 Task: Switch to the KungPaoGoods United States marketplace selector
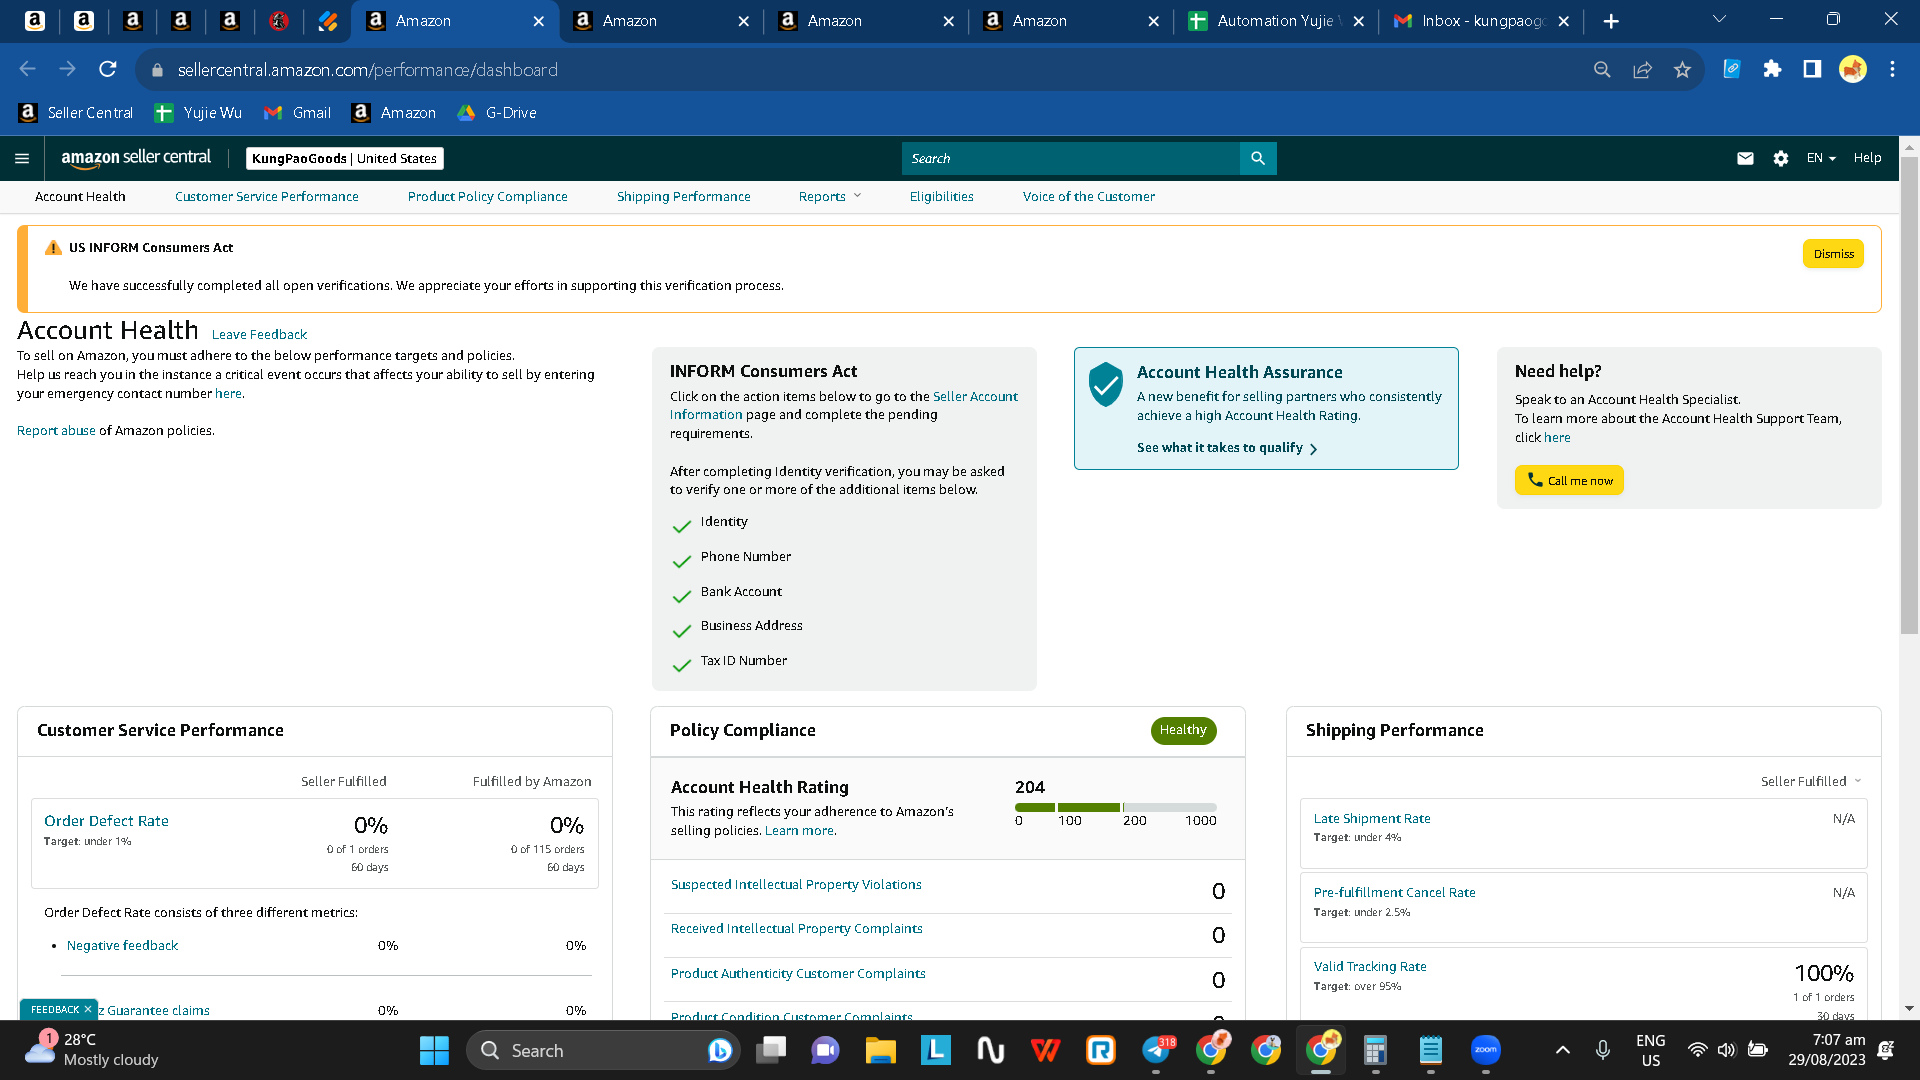(345, 158)
